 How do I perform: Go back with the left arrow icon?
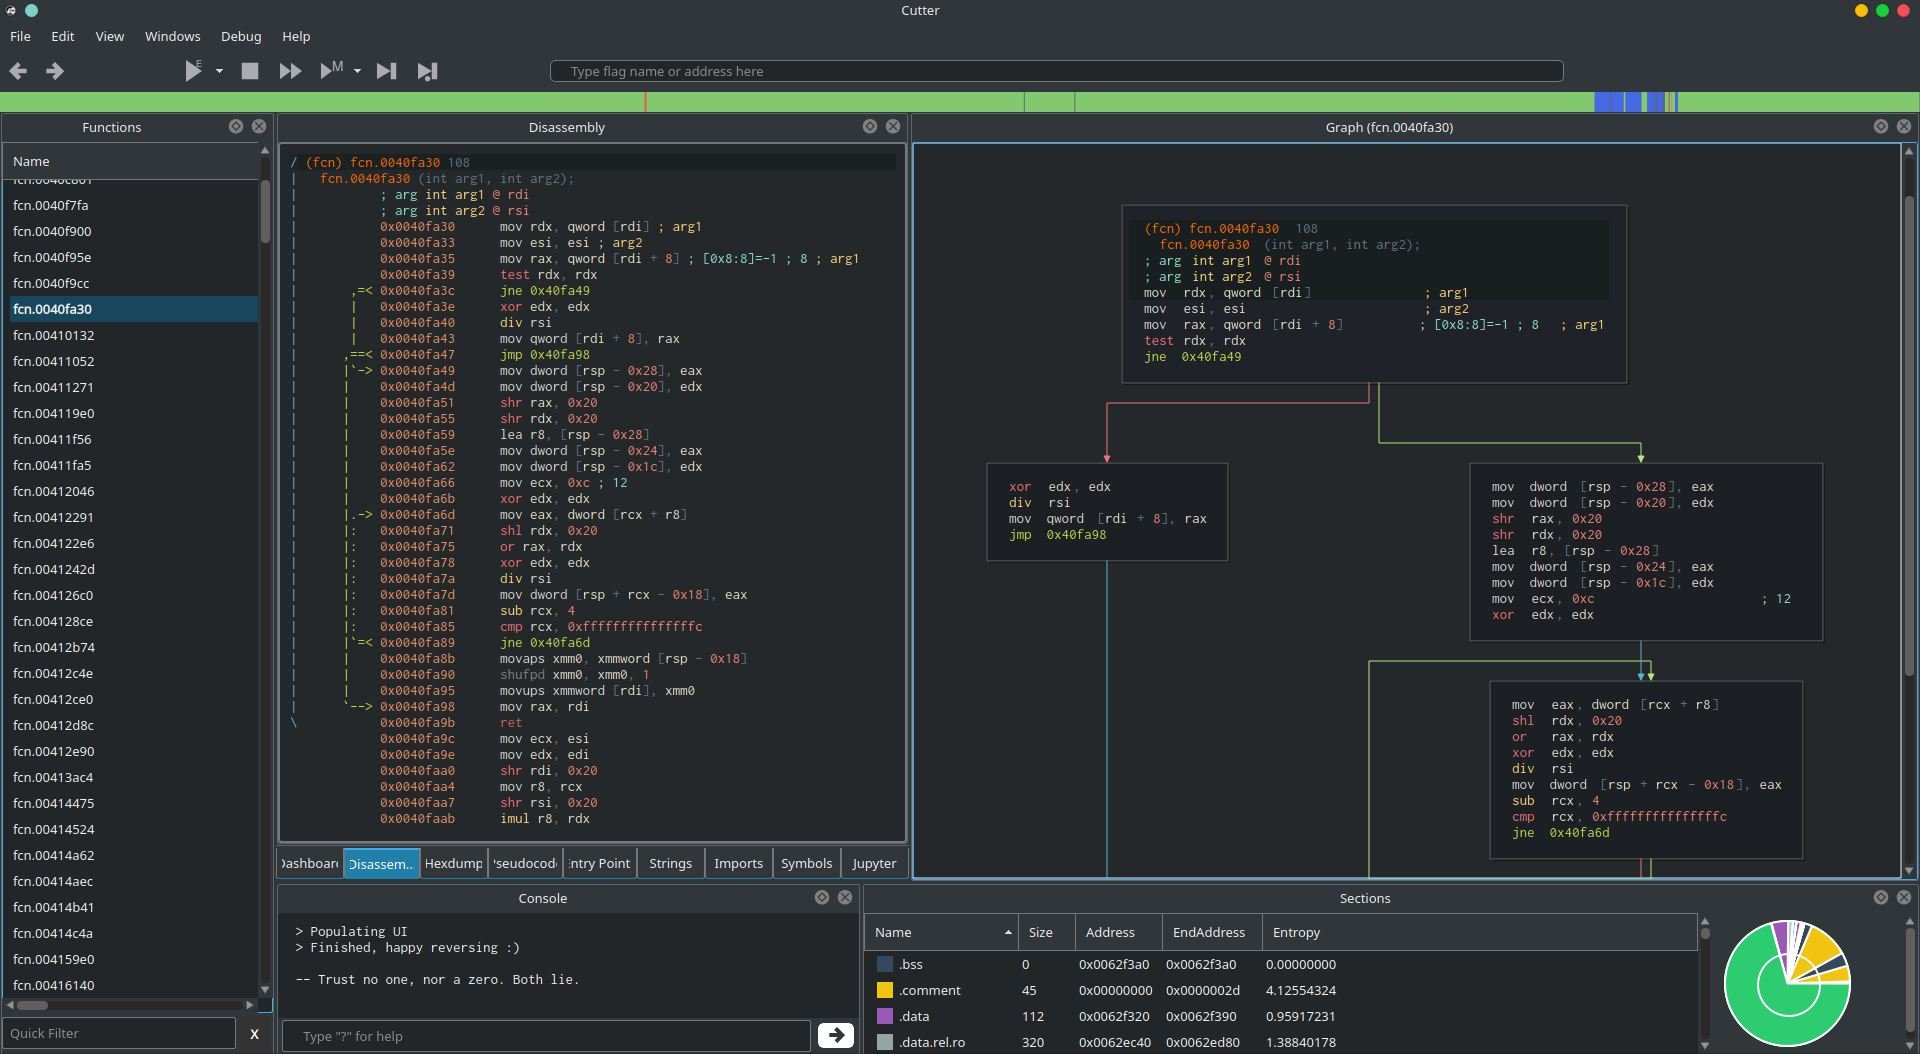[x=18, y=71]
